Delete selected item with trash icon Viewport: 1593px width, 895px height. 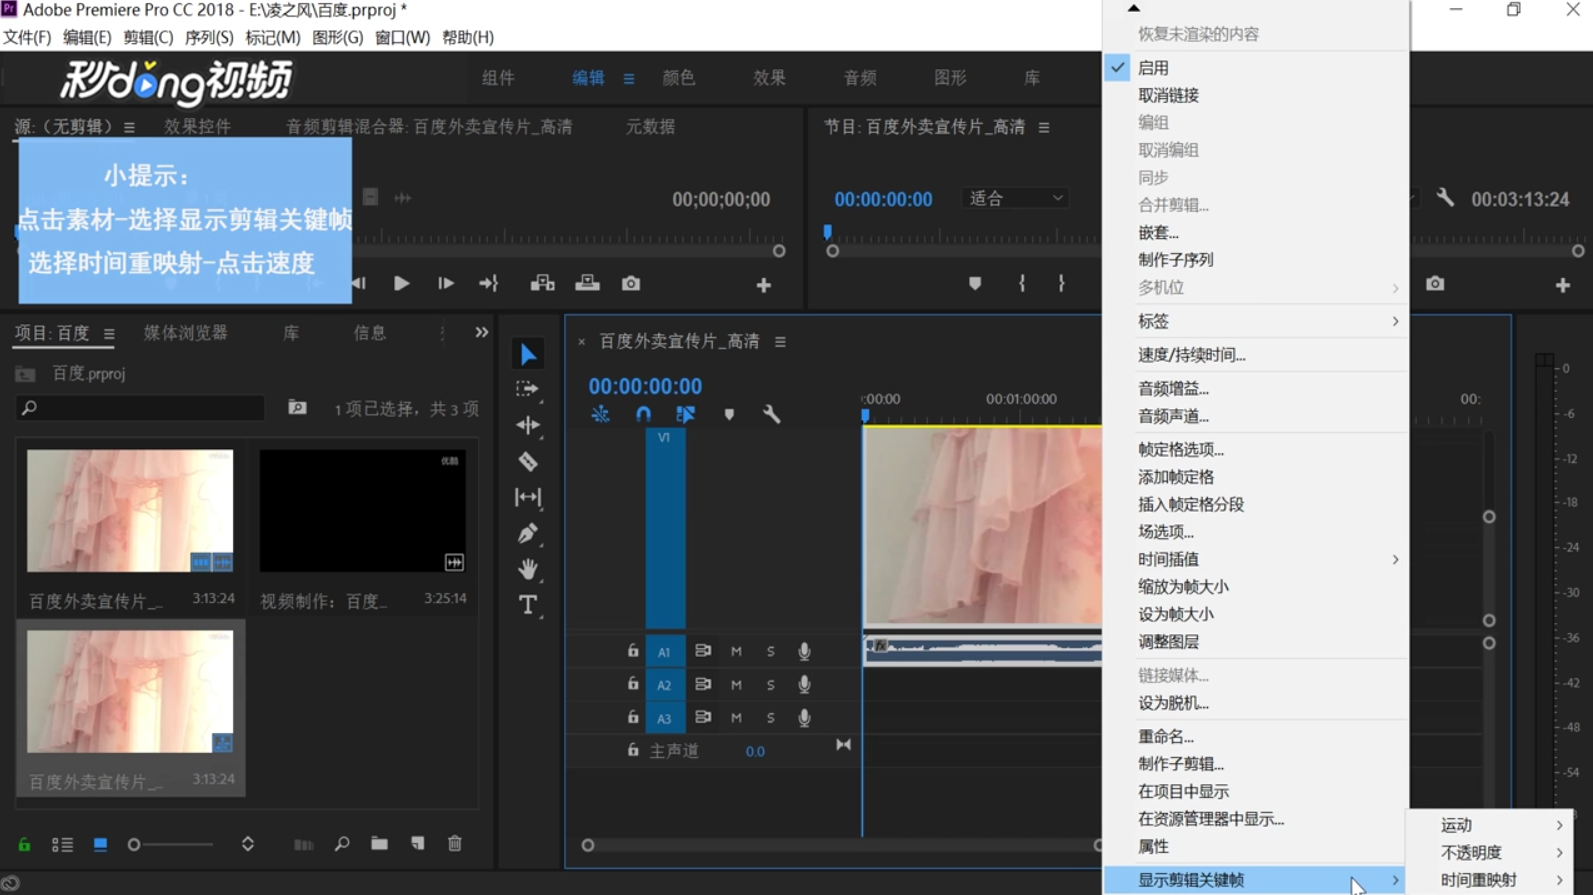coord(455,844)
